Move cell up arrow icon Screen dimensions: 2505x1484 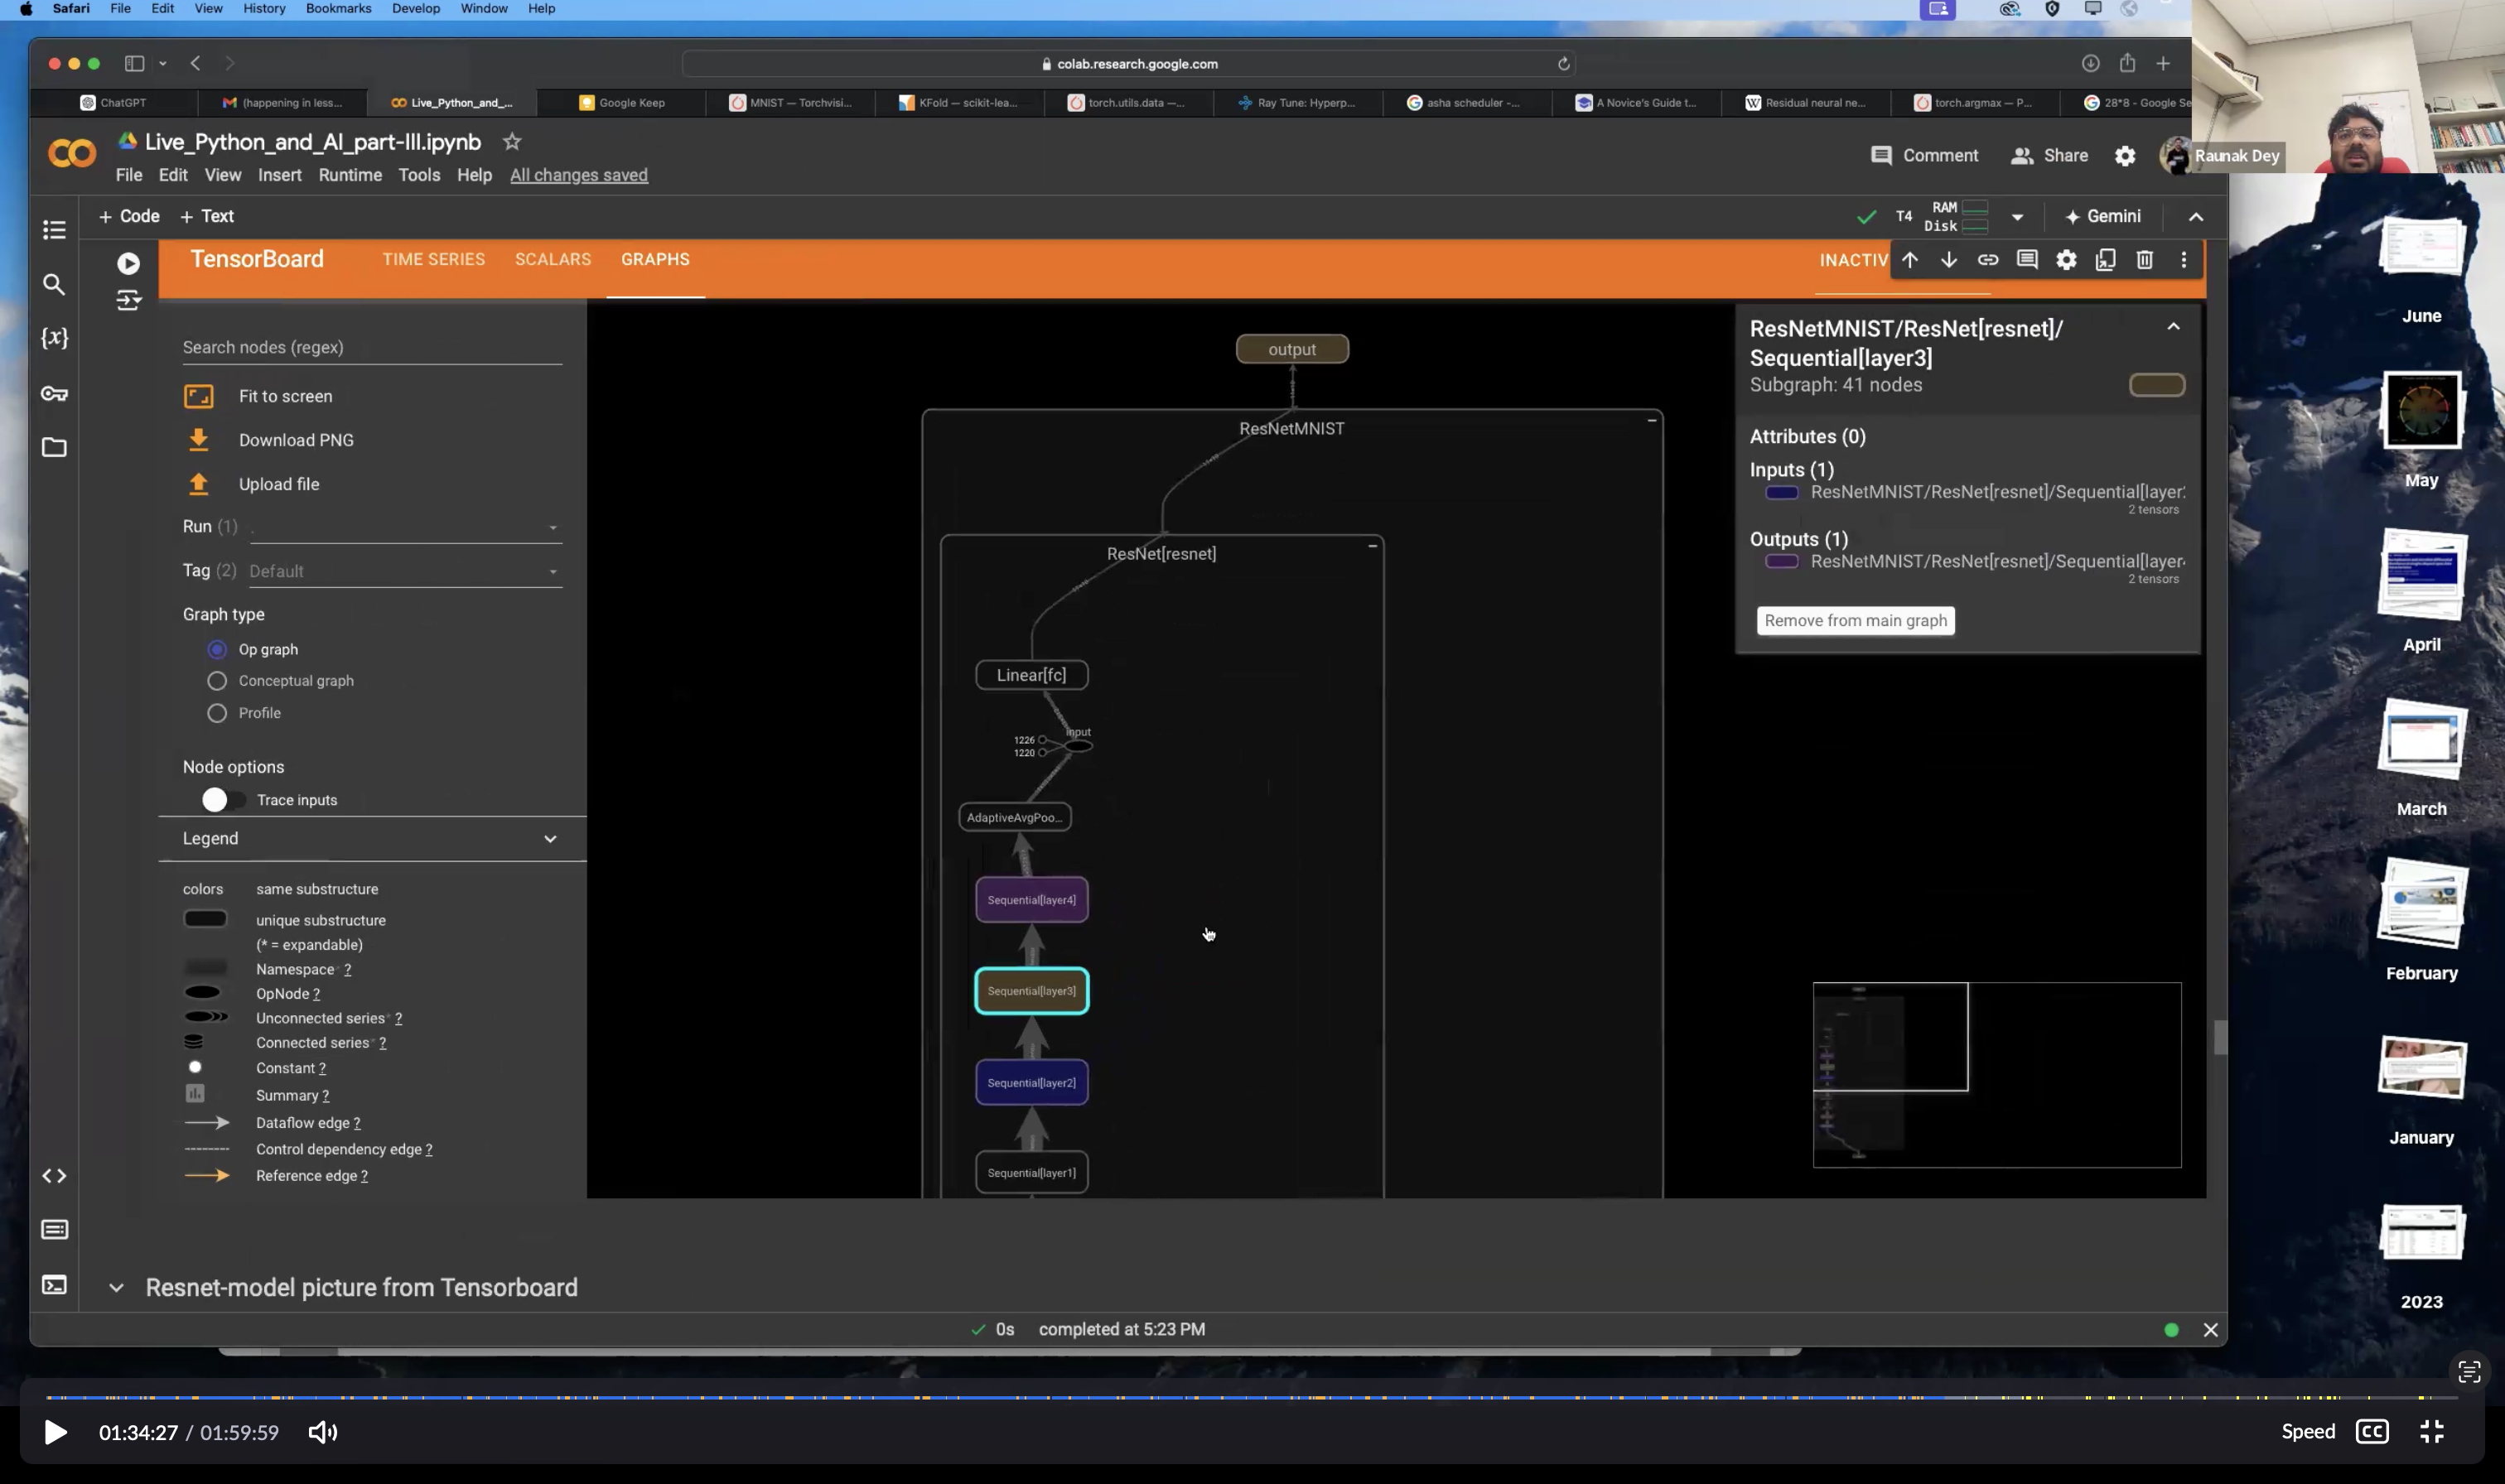tap(1910, 260)
